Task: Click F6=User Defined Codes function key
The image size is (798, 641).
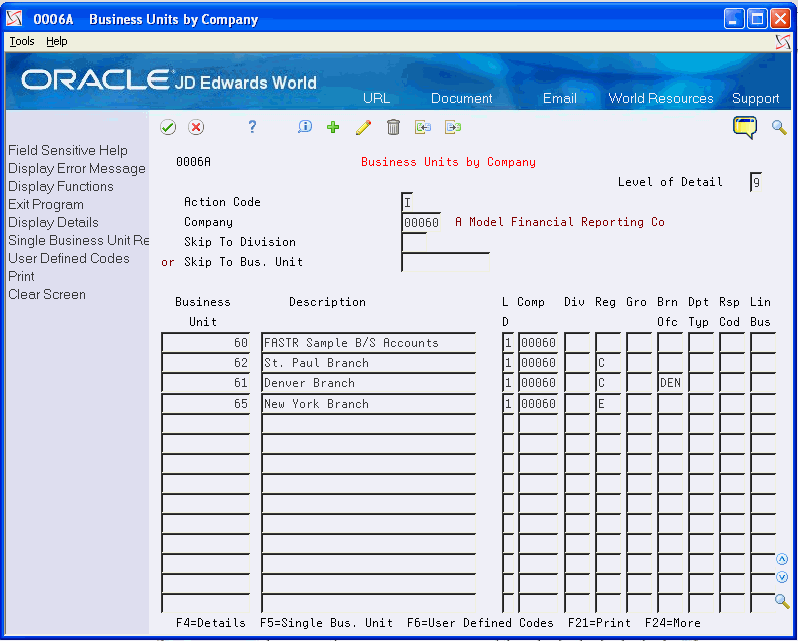Action: pyautogui.click(x=480, y=623)
